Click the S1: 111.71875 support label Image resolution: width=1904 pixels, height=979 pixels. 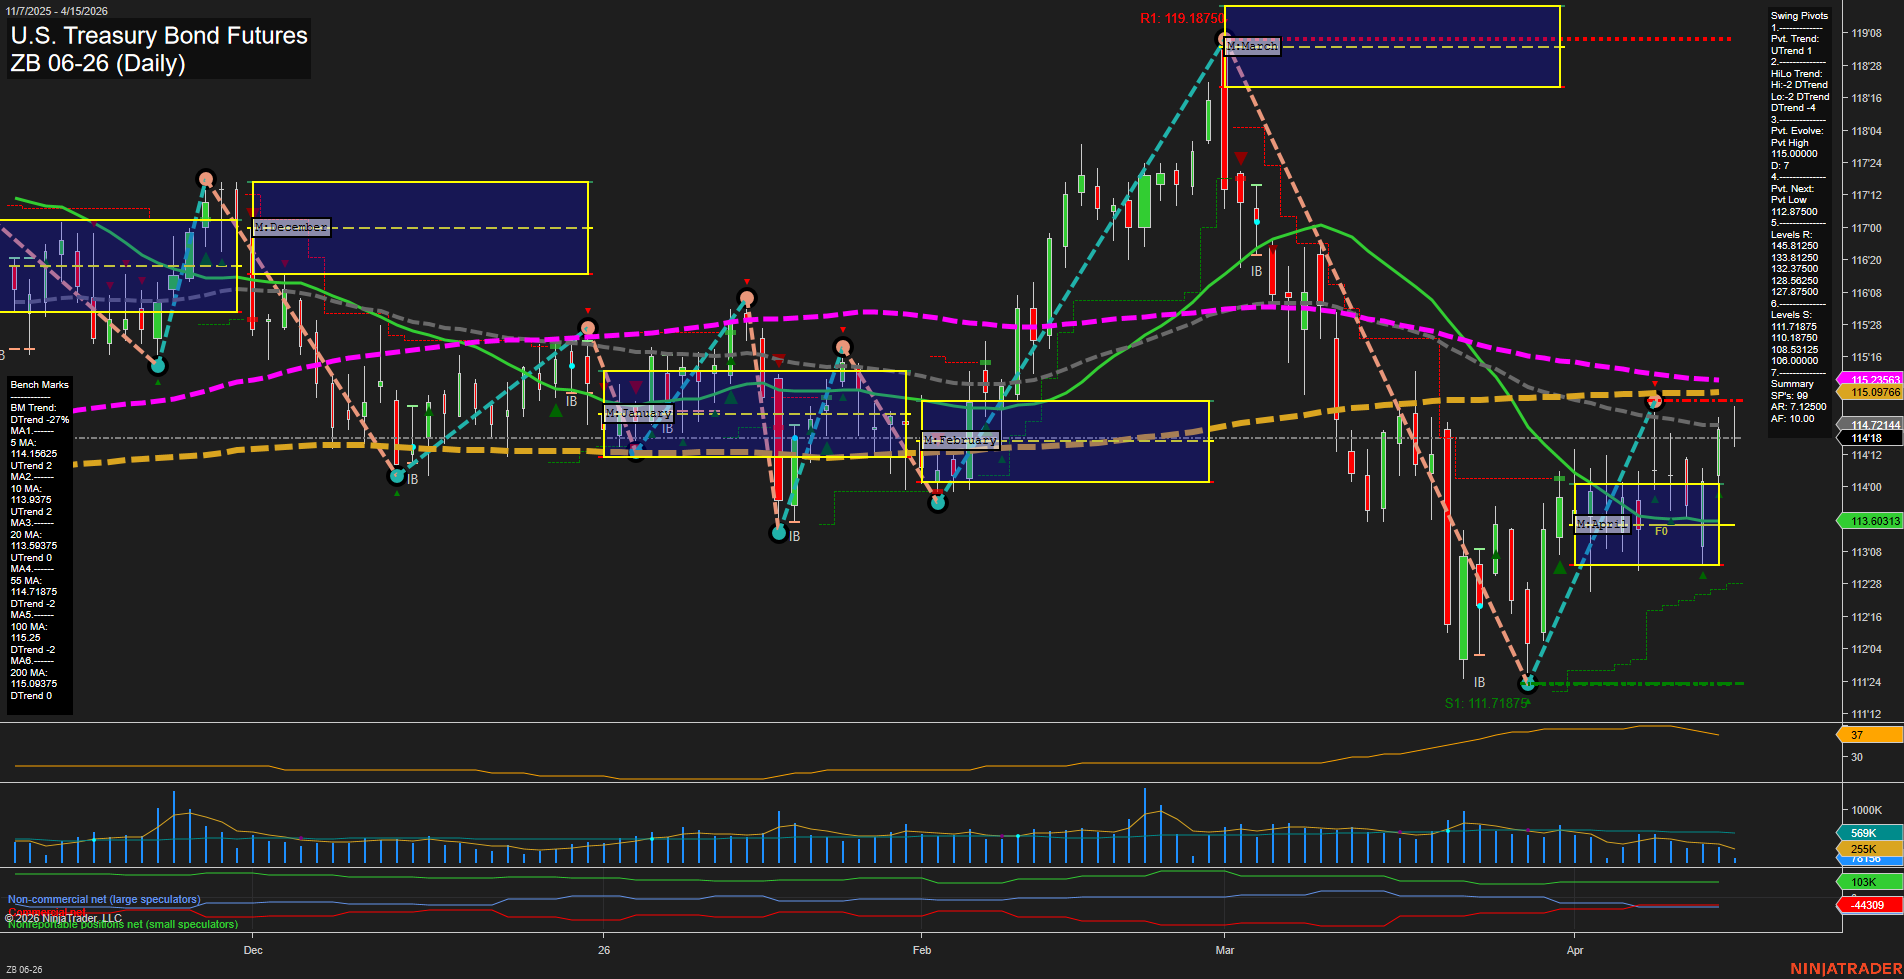coord(1486,703)
